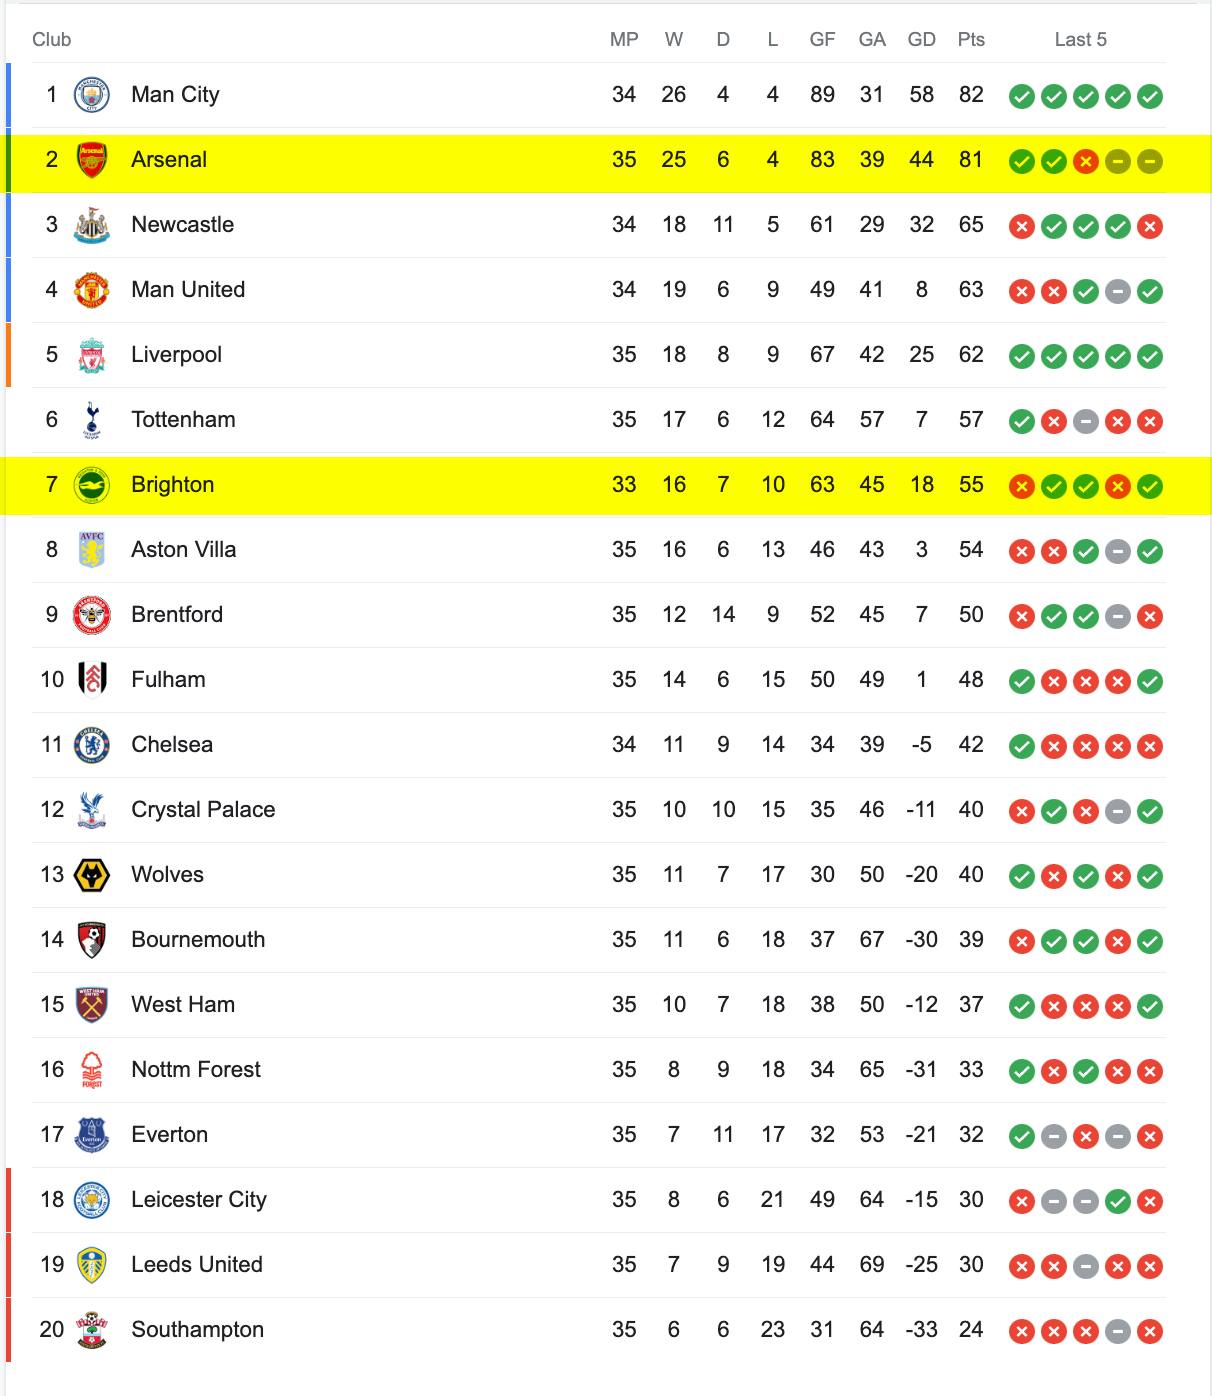This screenshot has height=1396, width=1212.
Task: Click the Wolves club crest
Action: click(x=92, y=875)
